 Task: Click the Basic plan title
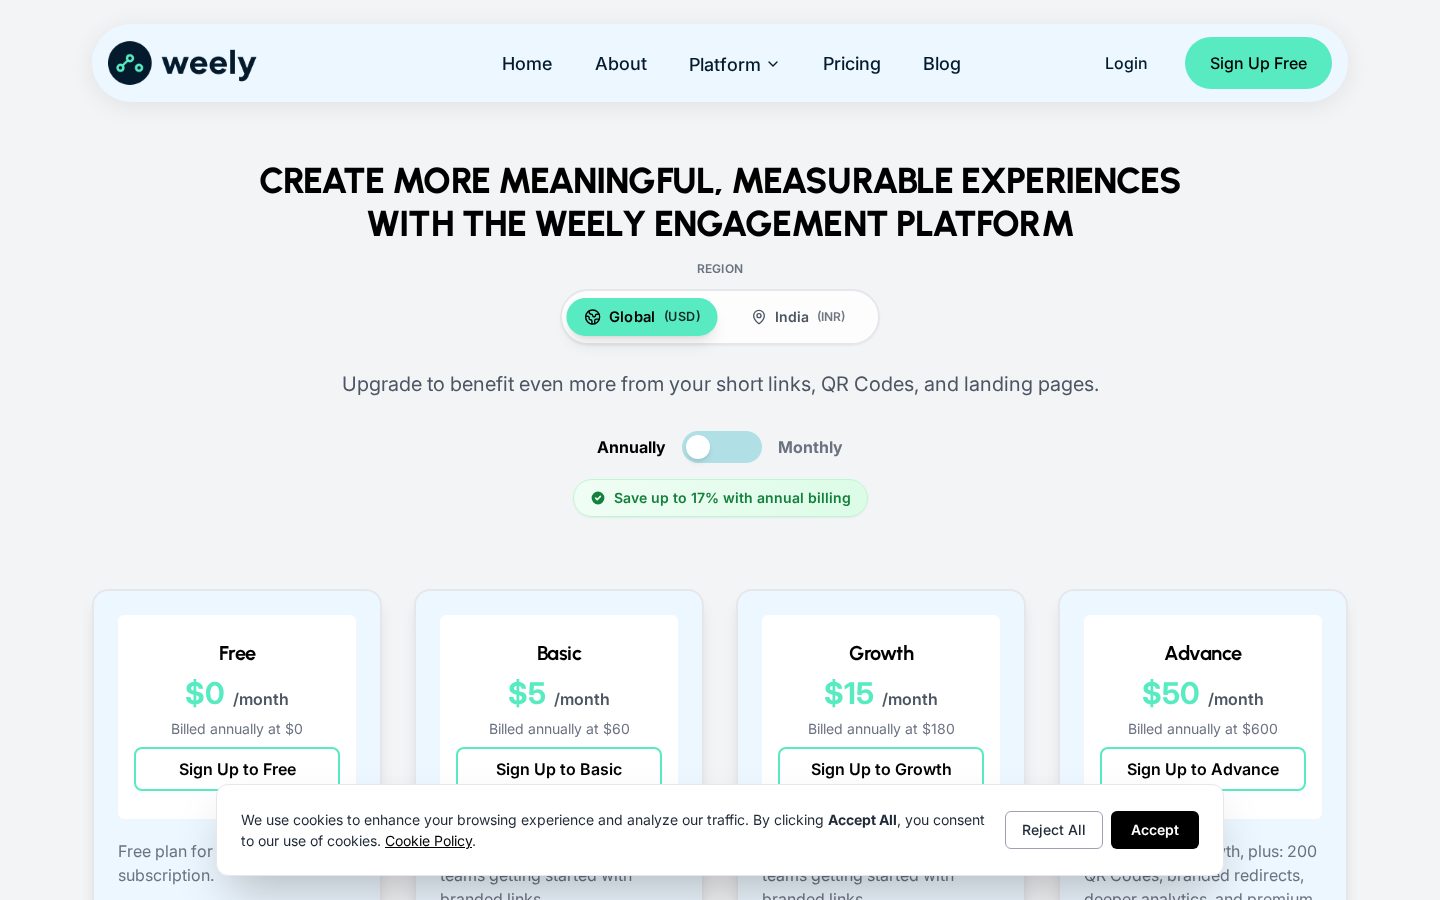[x=559, y=653]
